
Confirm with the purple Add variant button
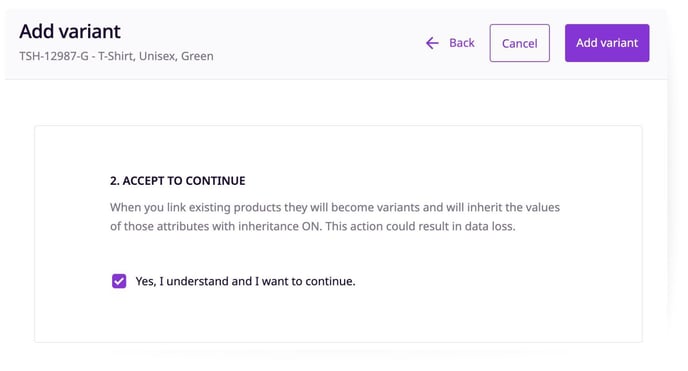[x=607, y=43]
